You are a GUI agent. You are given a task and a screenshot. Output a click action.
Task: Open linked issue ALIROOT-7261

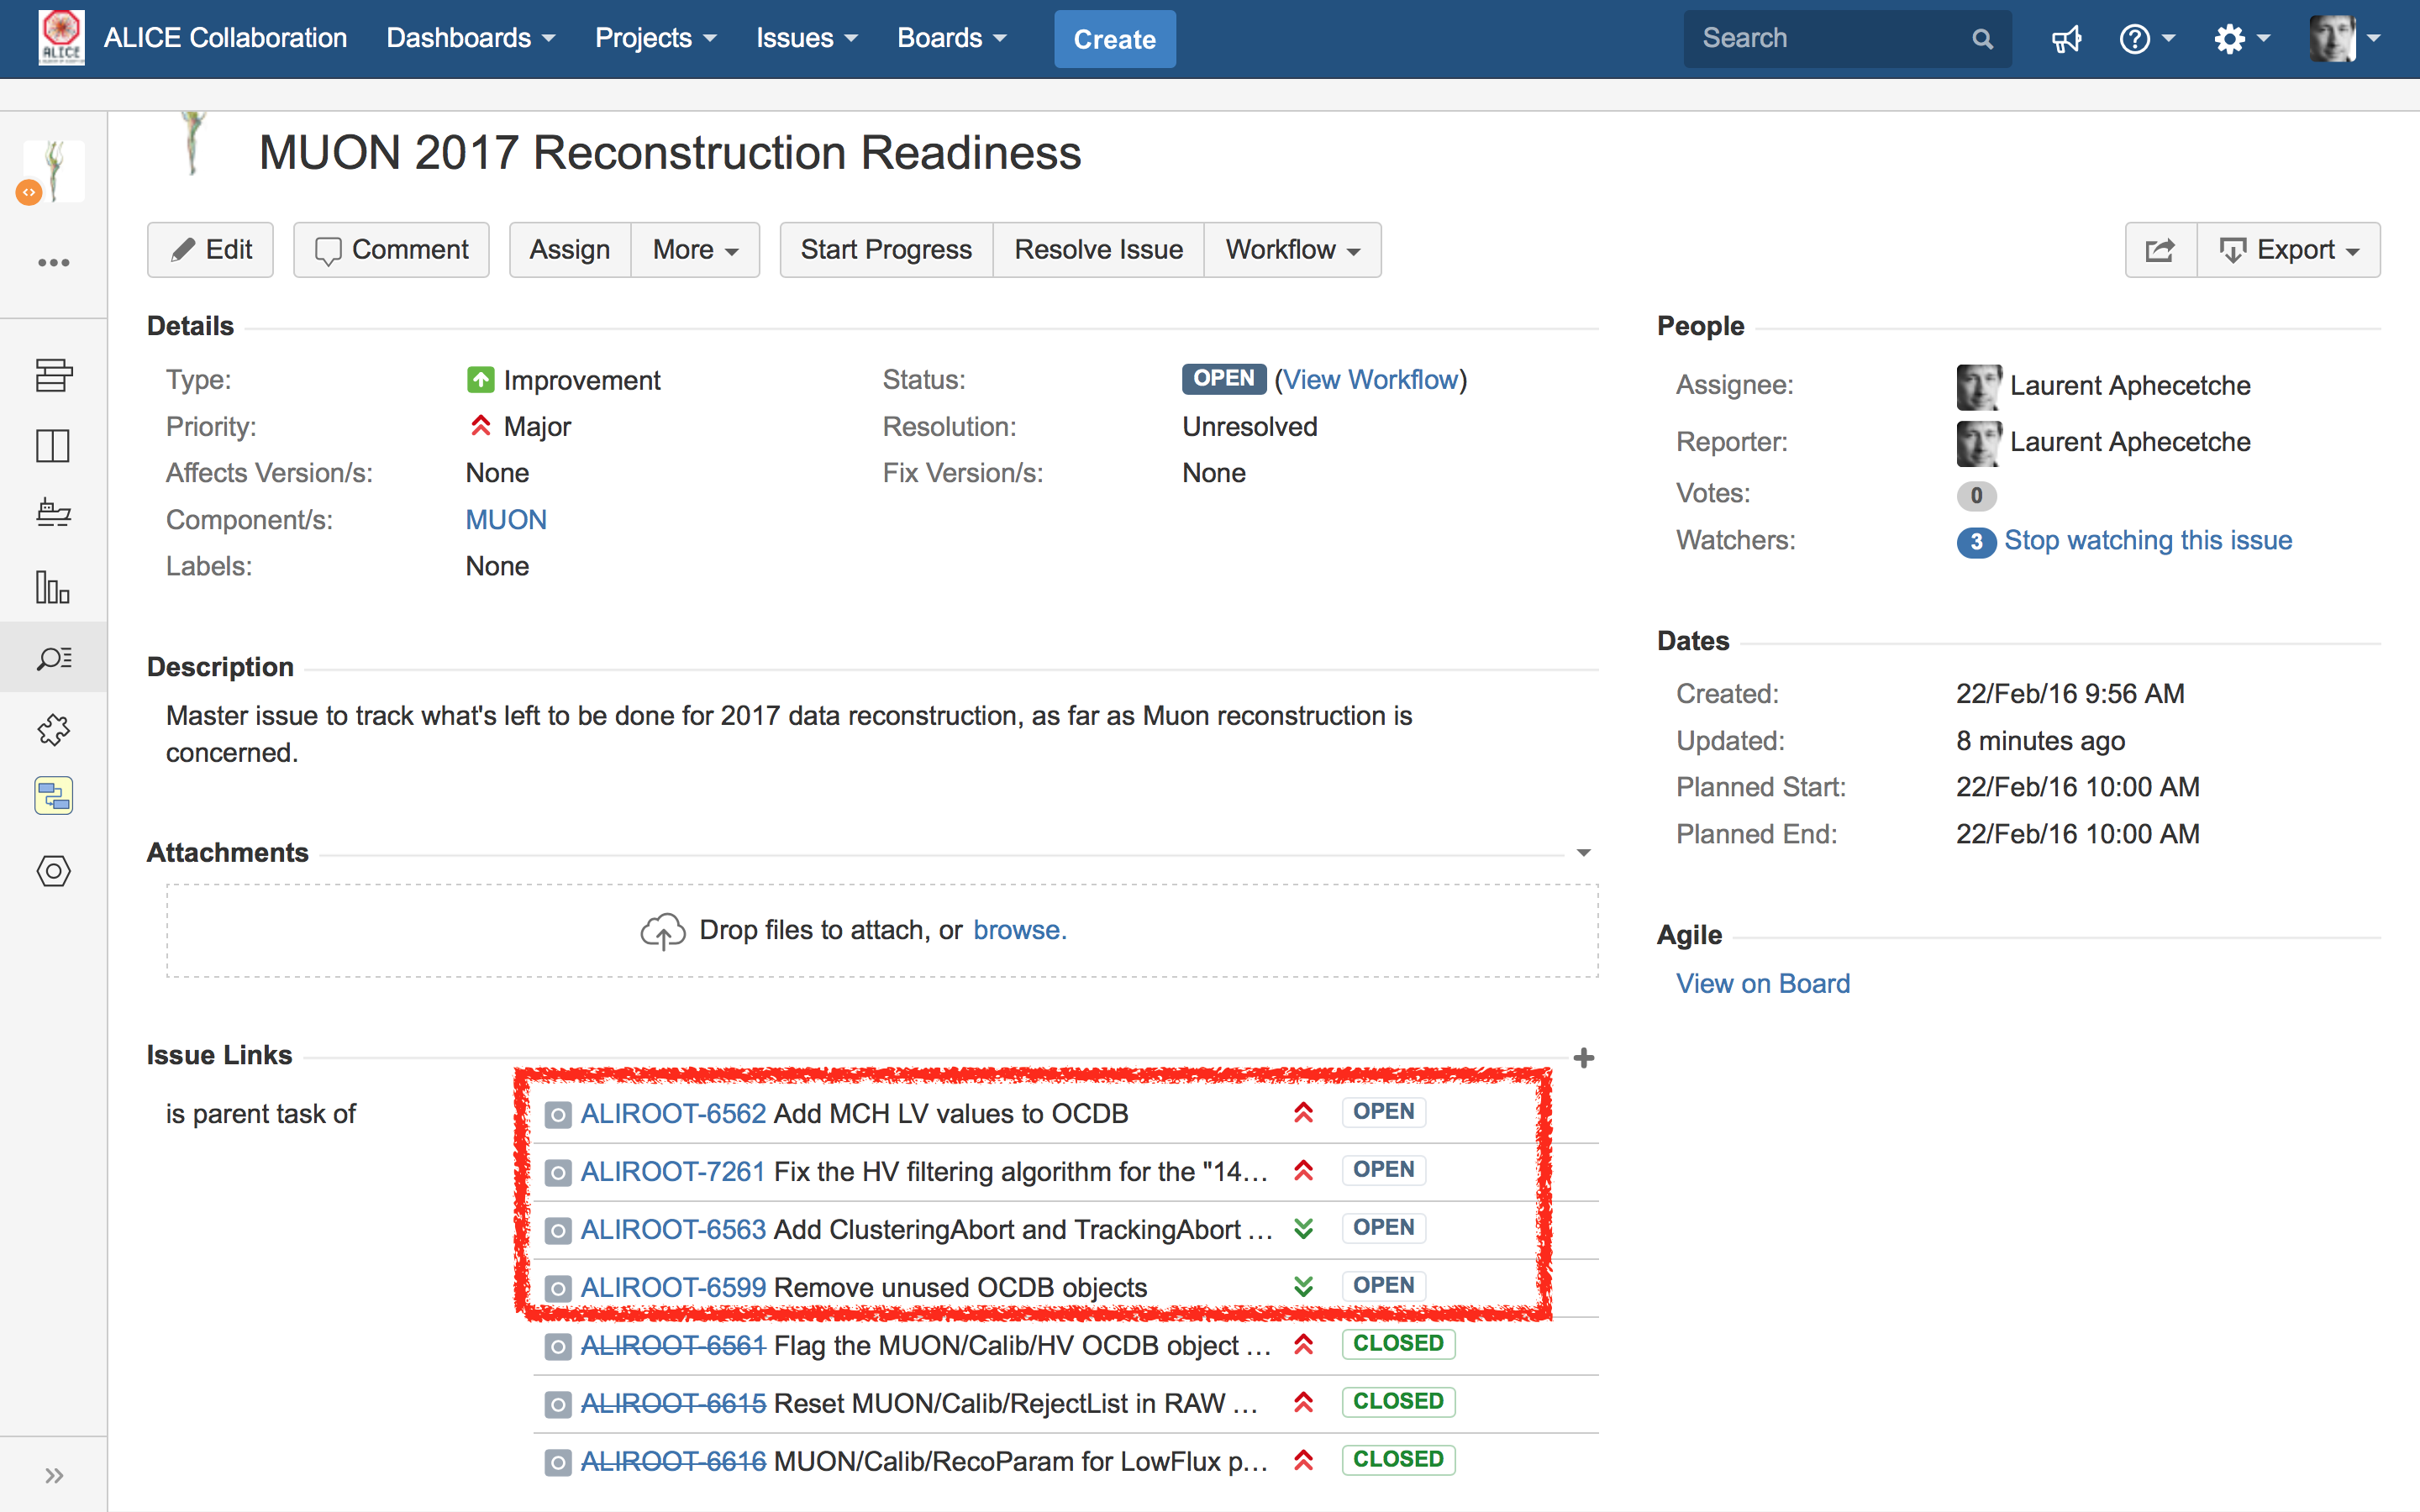(x=673, y=1172)
